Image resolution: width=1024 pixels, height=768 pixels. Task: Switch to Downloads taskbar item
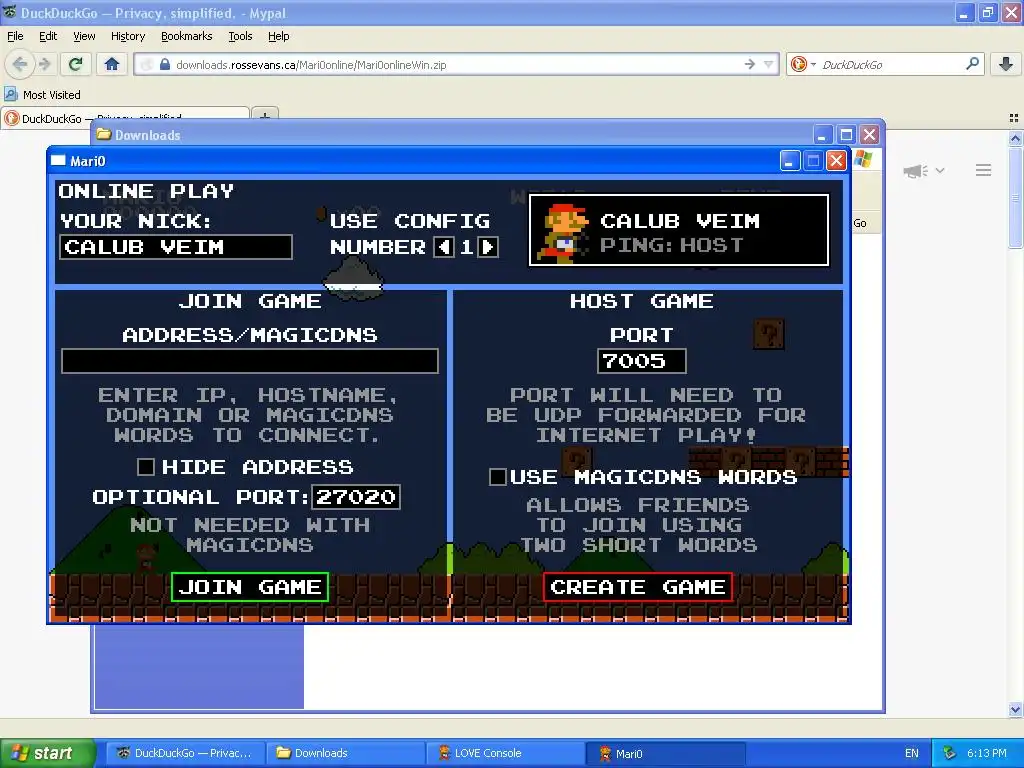point(345,753)
